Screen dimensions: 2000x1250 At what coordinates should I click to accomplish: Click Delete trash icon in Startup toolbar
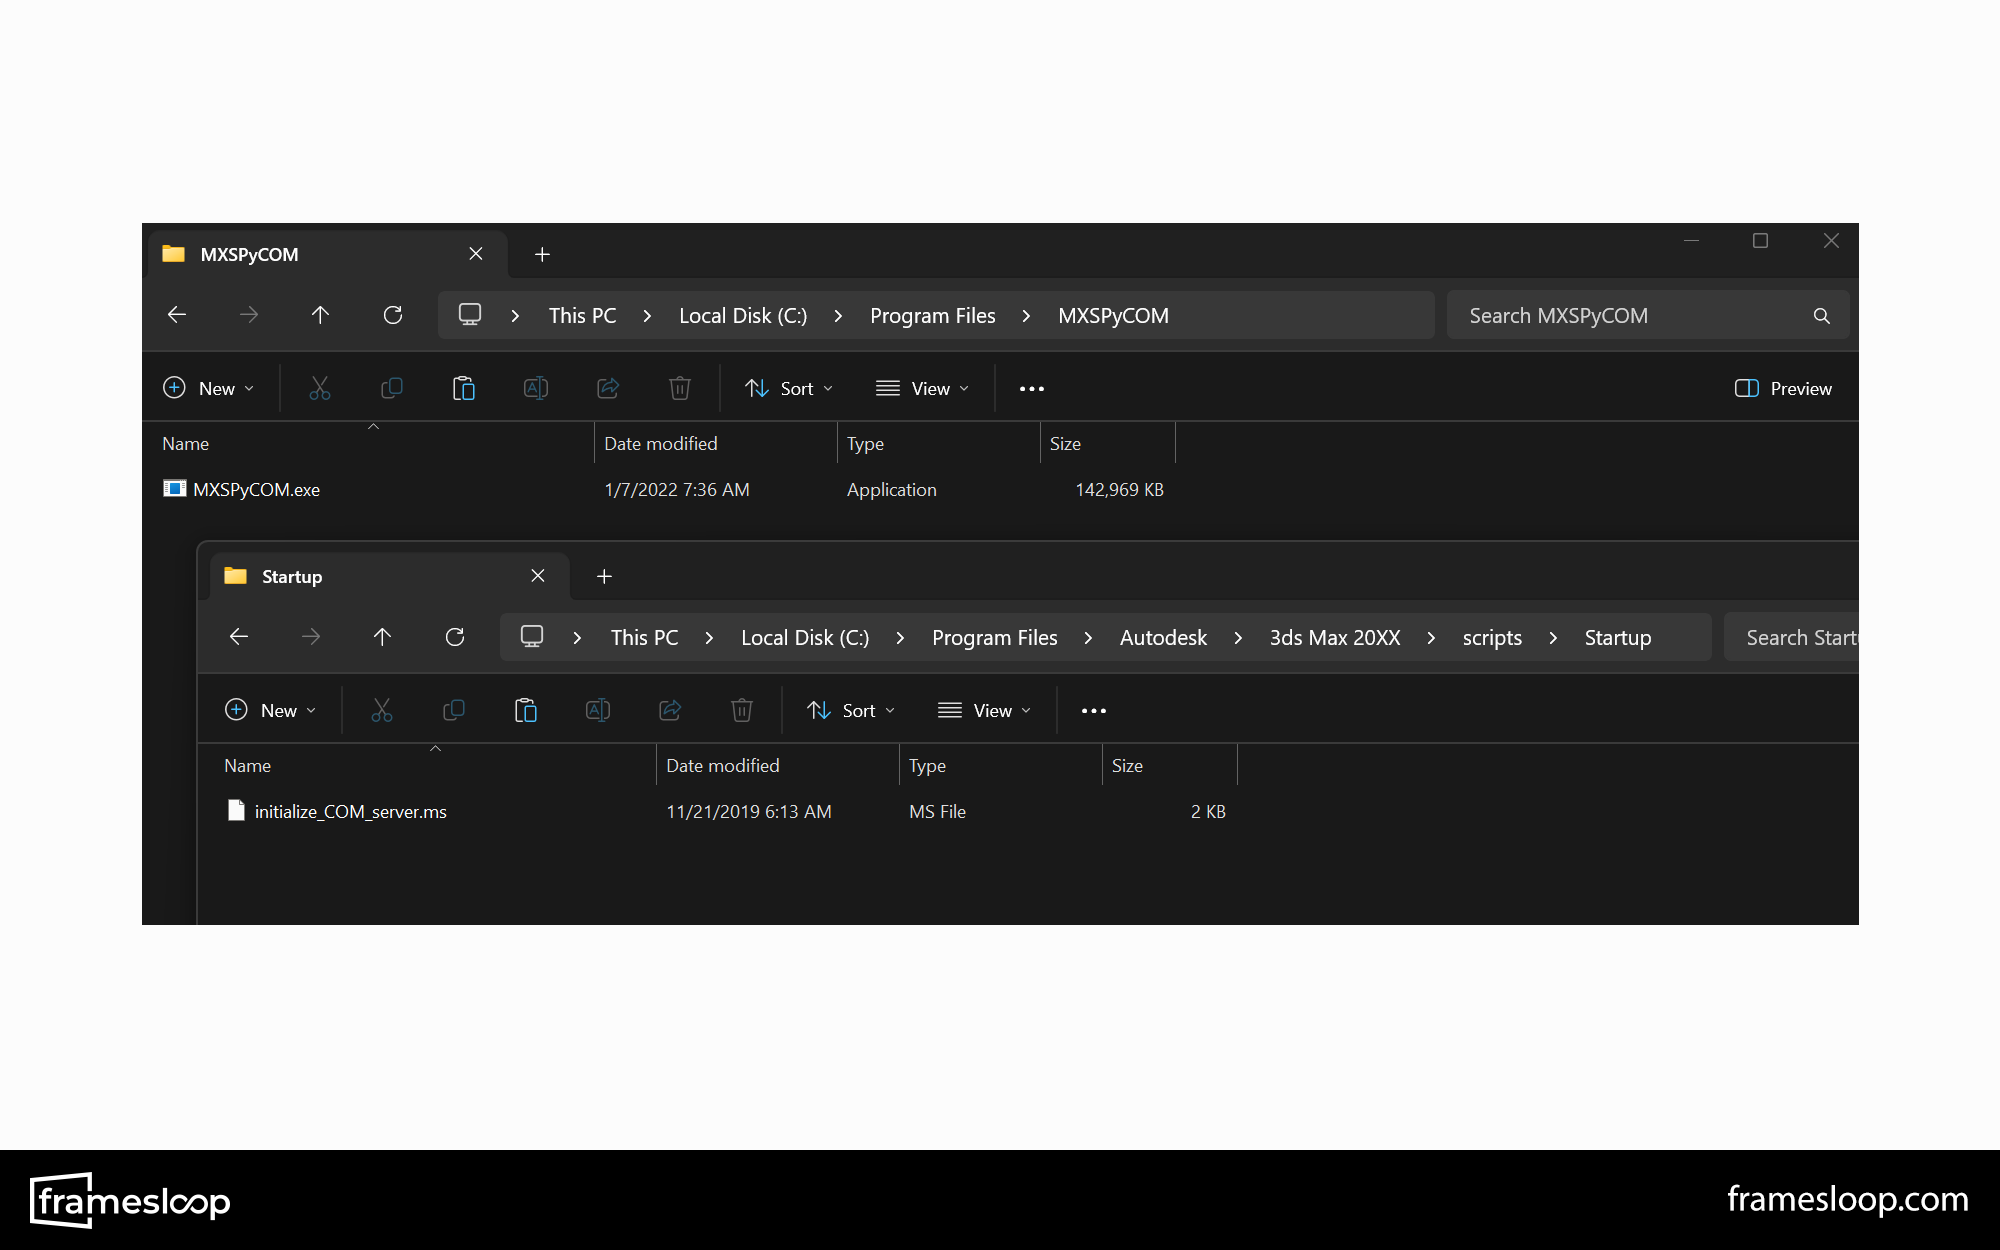(742, 710)
